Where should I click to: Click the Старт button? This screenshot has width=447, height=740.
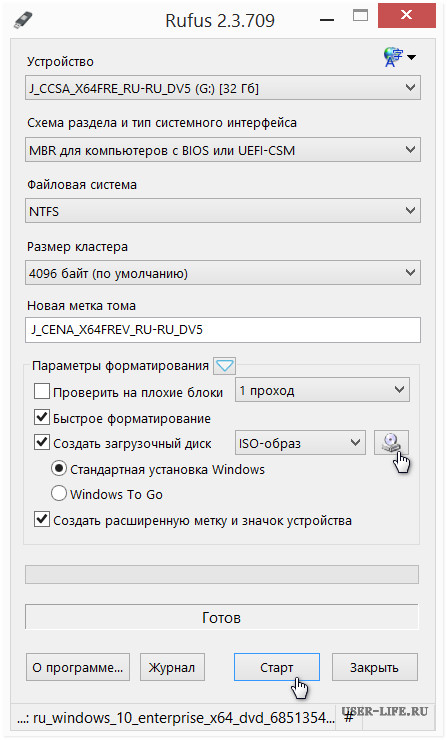click(277, 667)
